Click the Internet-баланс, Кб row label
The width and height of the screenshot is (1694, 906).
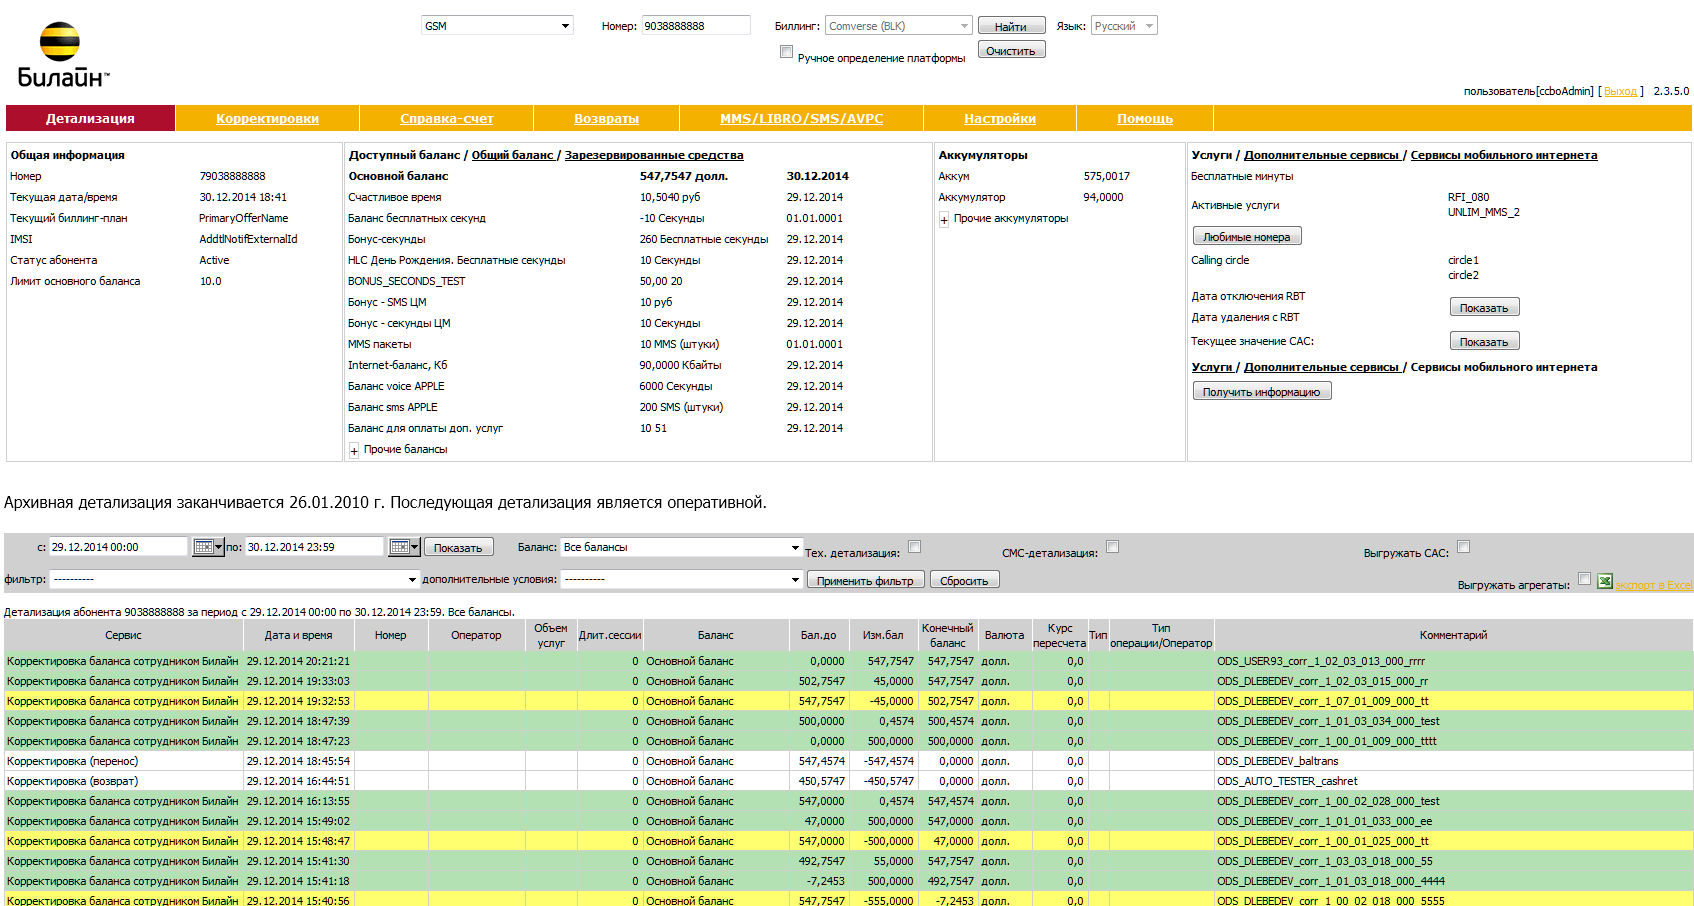[397, 365]
